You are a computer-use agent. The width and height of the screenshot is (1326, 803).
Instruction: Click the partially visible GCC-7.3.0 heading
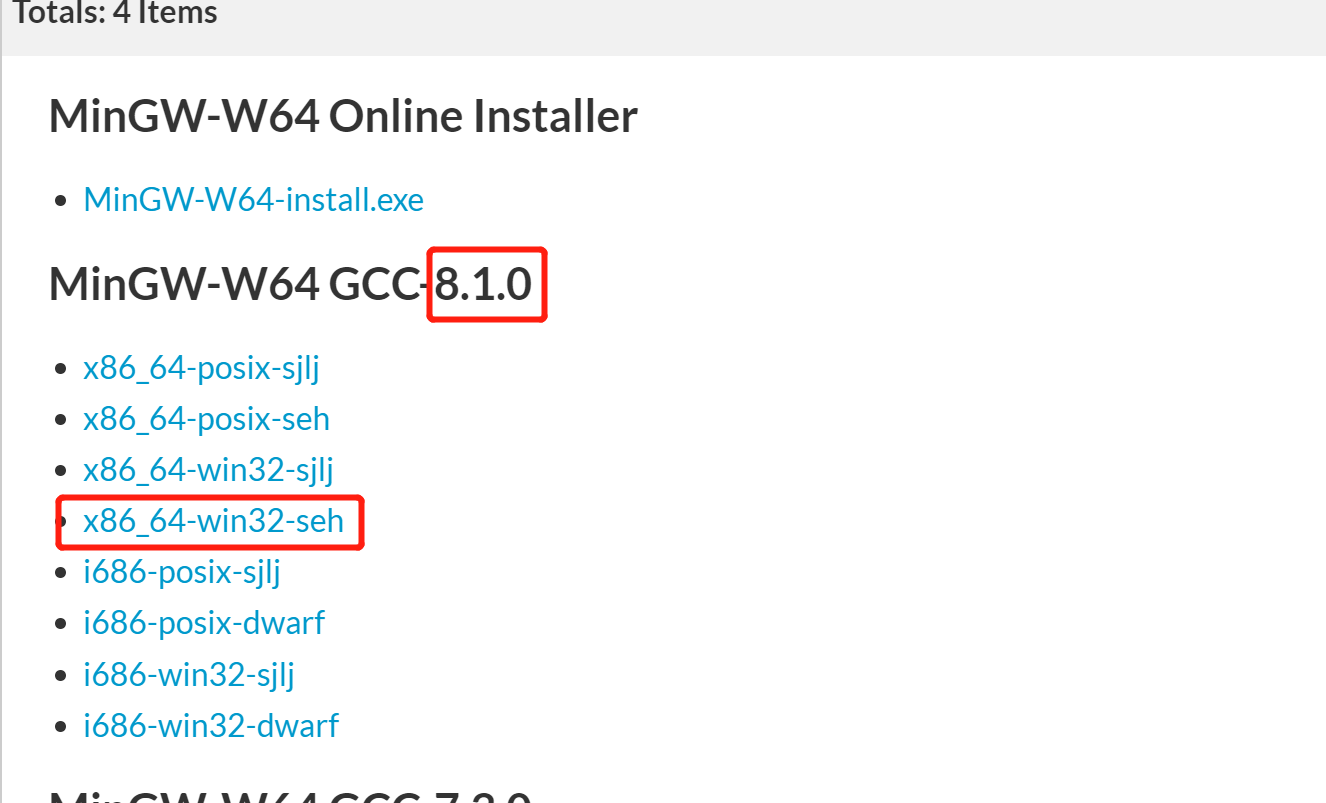click(290, 795)
